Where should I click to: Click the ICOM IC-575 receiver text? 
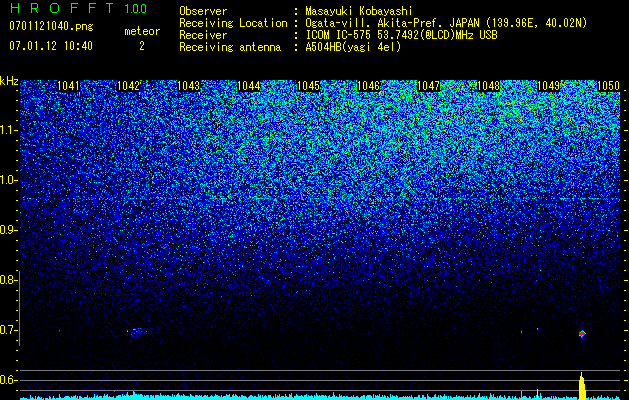pos(401,35)
